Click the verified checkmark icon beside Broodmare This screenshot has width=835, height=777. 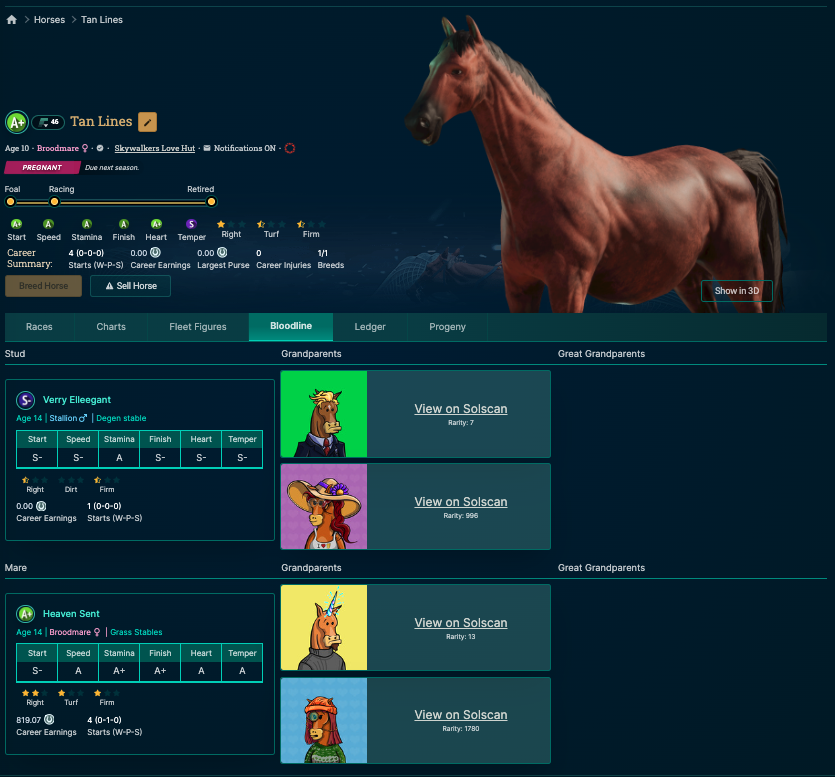click(100, 148)
